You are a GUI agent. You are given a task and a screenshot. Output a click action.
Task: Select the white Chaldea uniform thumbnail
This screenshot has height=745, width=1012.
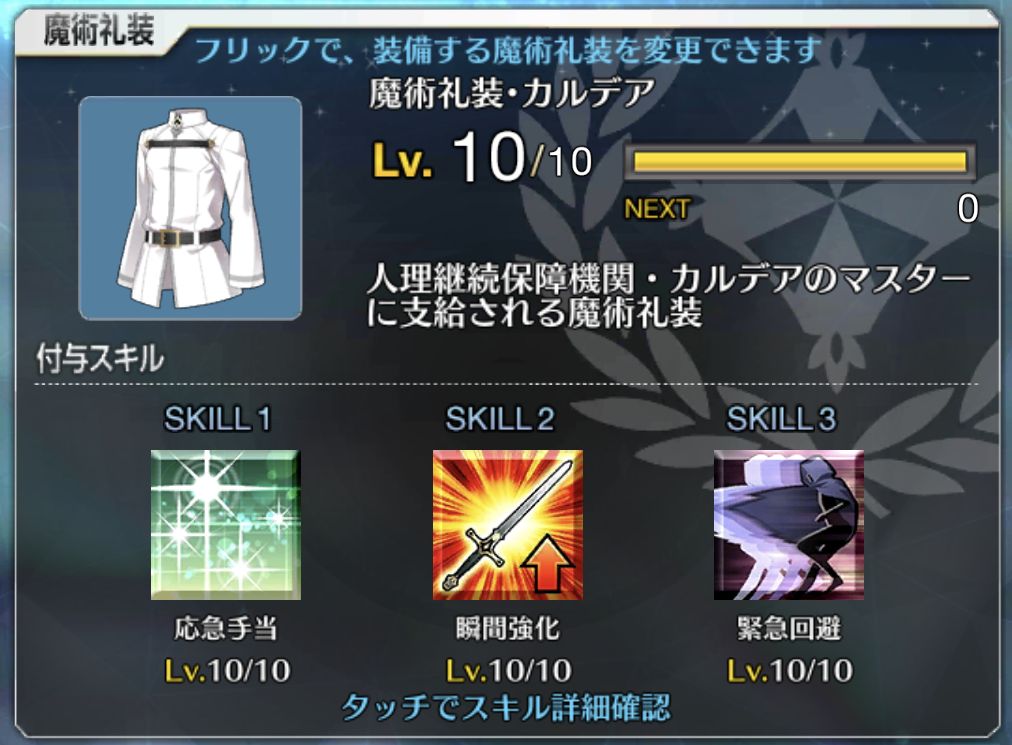[190, 209]
